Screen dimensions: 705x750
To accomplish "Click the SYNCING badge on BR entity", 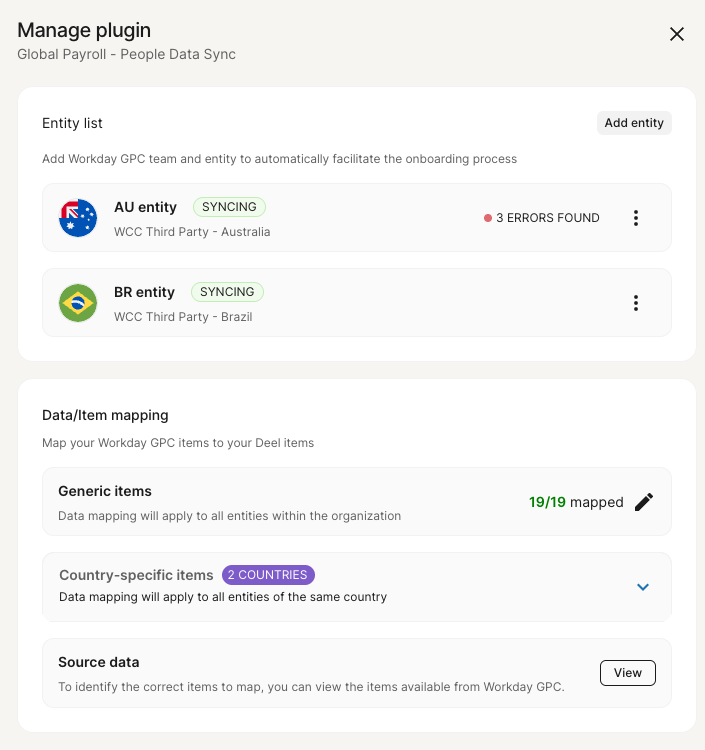I will (x=227, y=292).
